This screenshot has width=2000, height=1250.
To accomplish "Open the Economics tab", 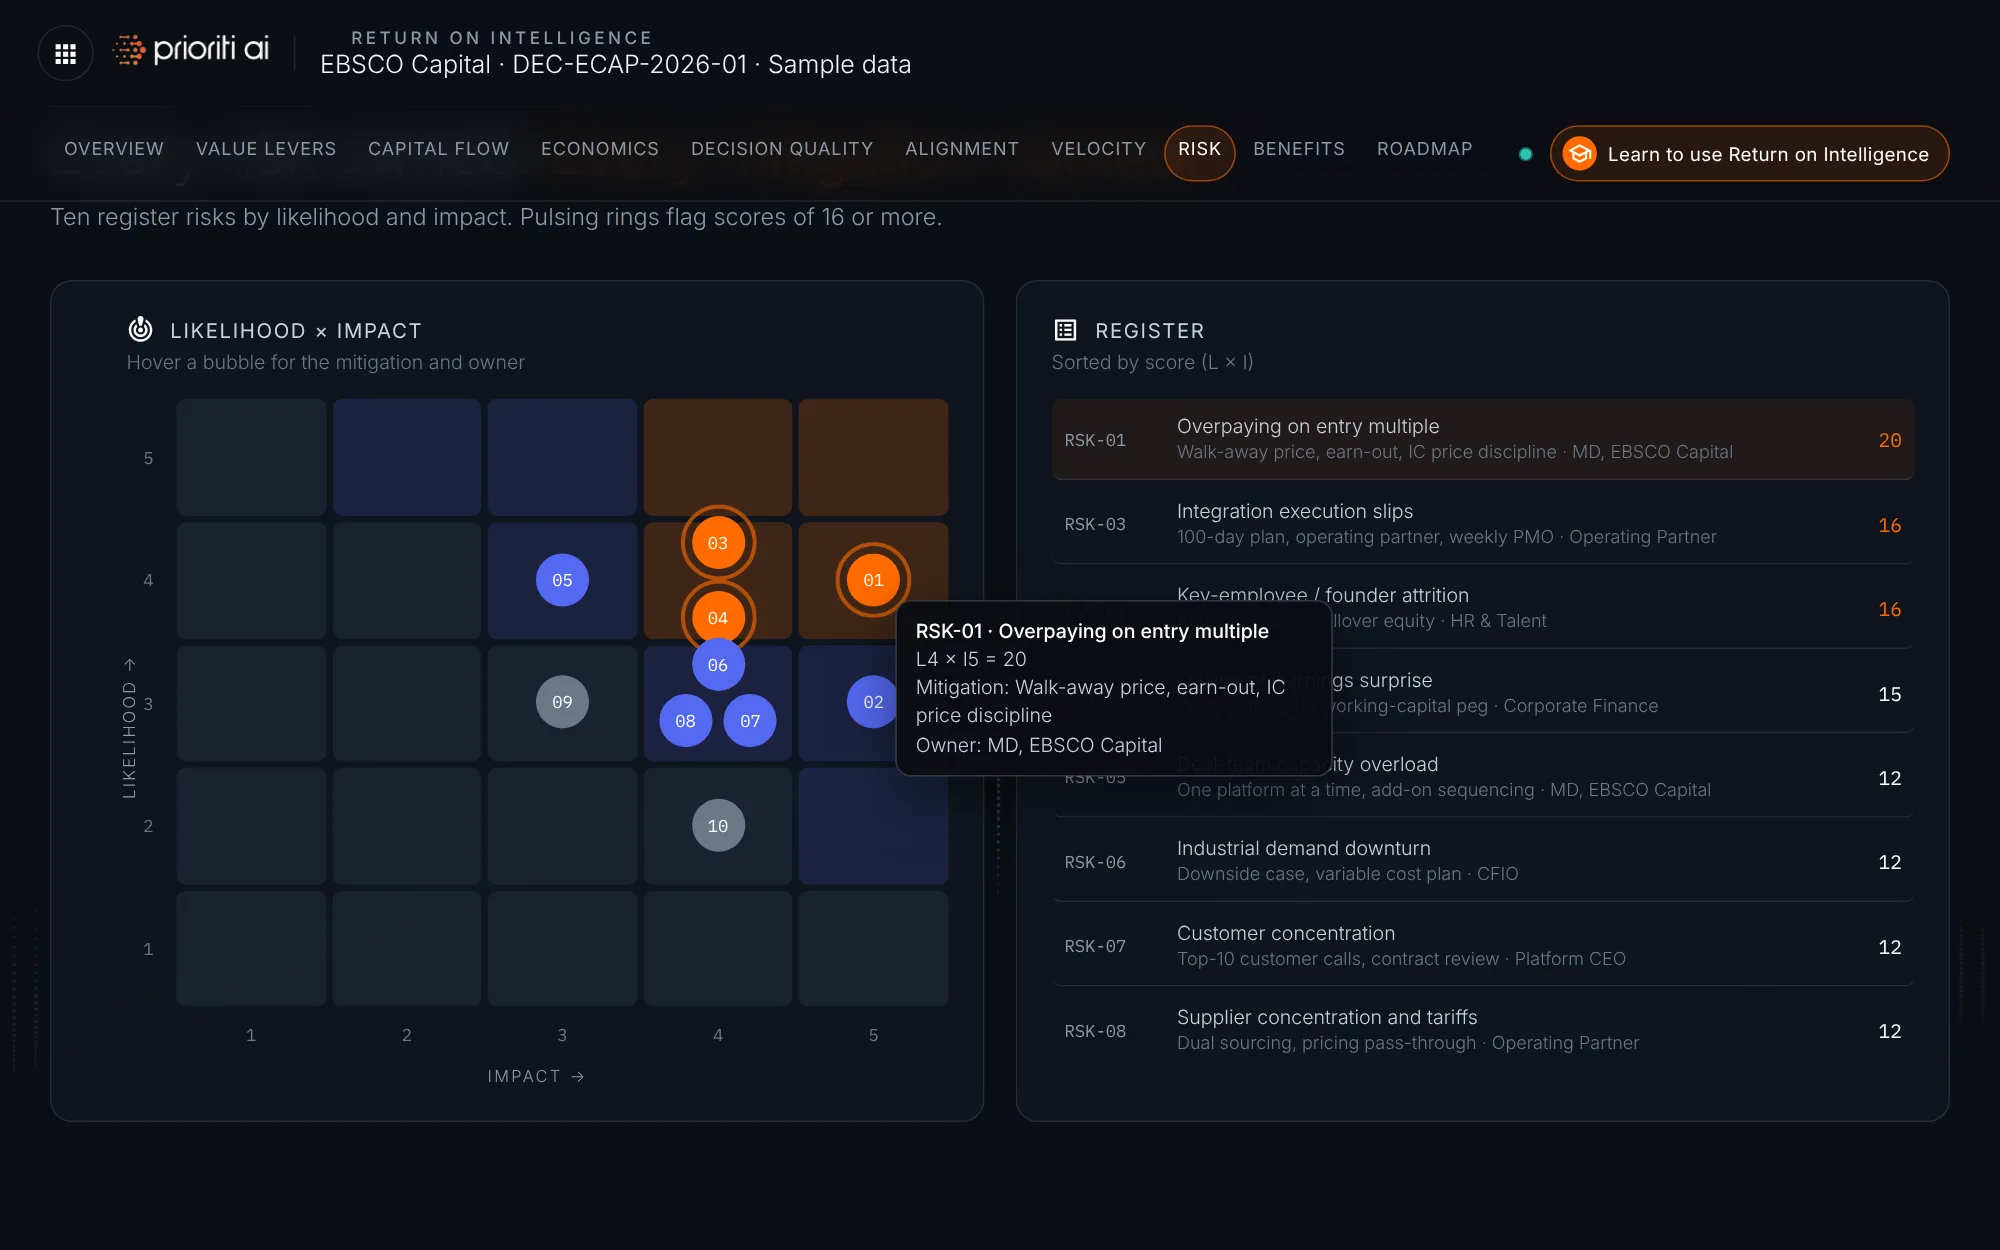I will tap(600, 149).
